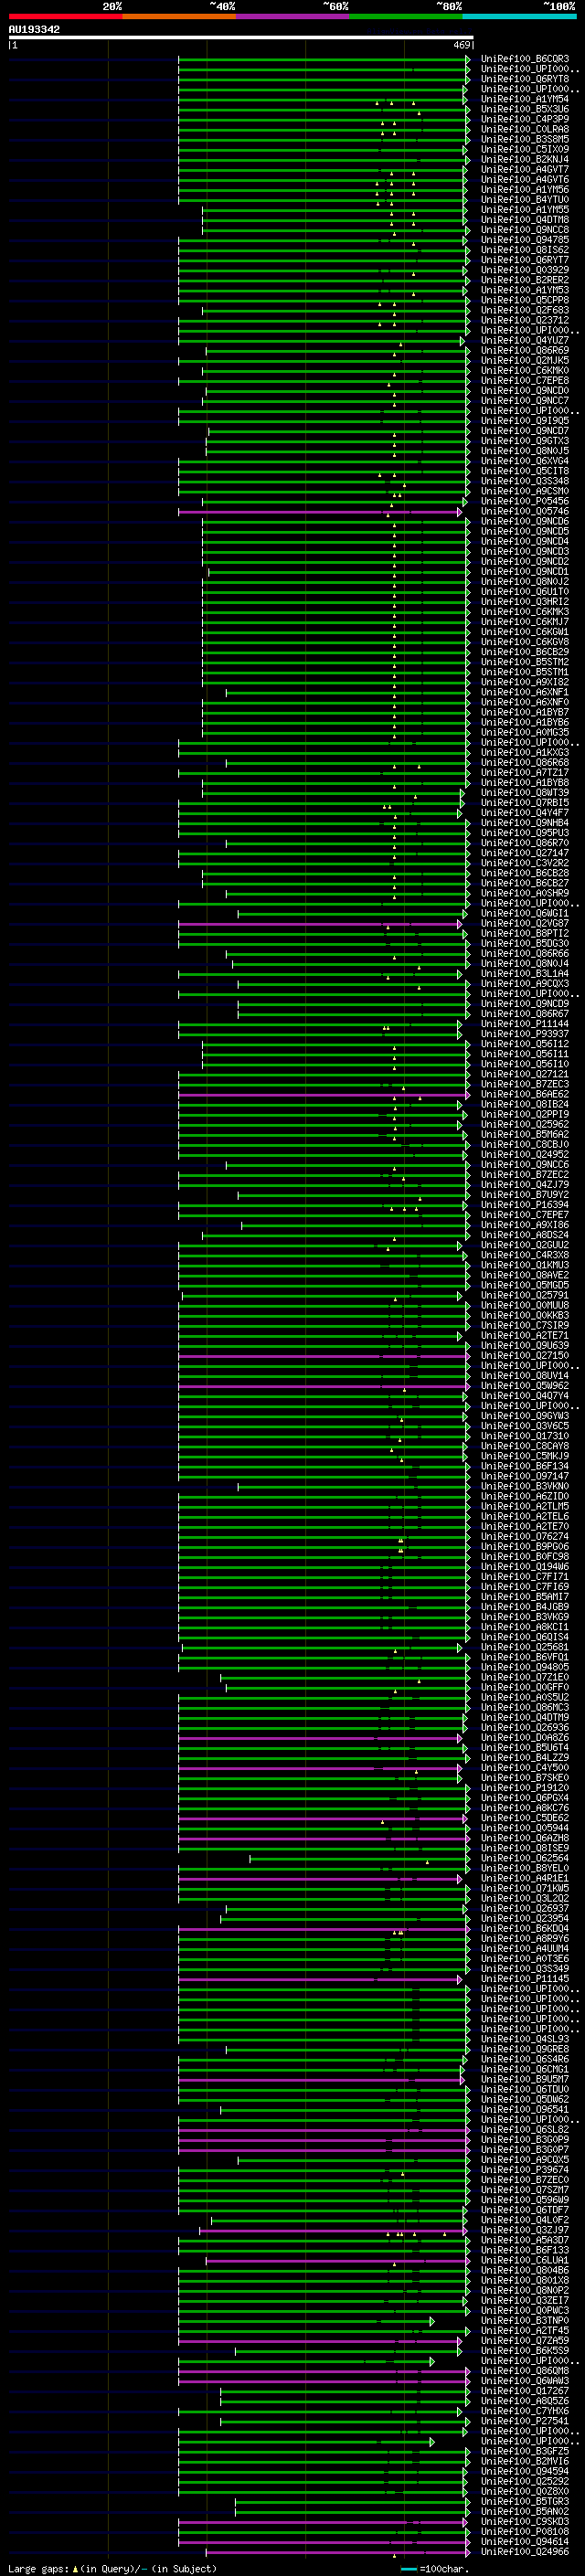
Task: Select the UniRef100_Q1KMU3 label
Action: 525,1265
